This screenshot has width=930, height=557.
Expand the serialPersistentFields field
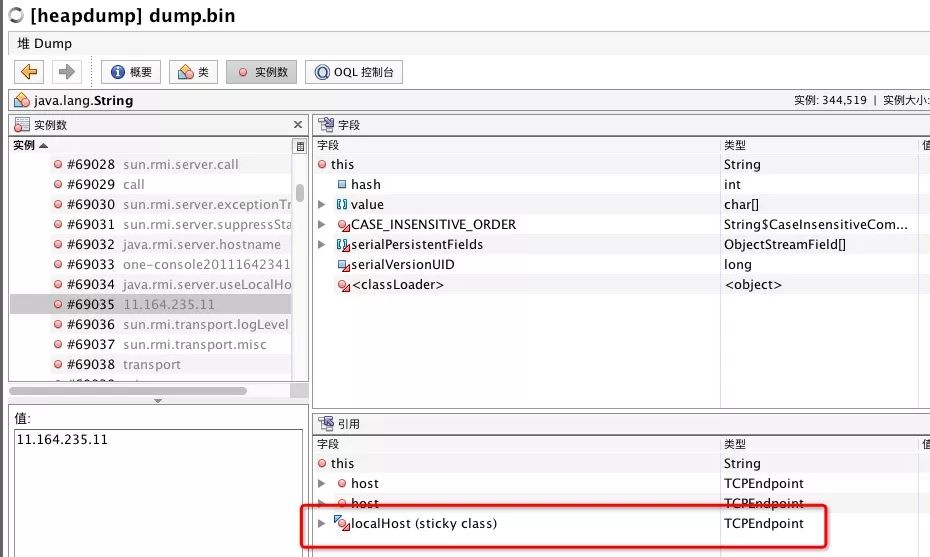[x=322, y=244]
